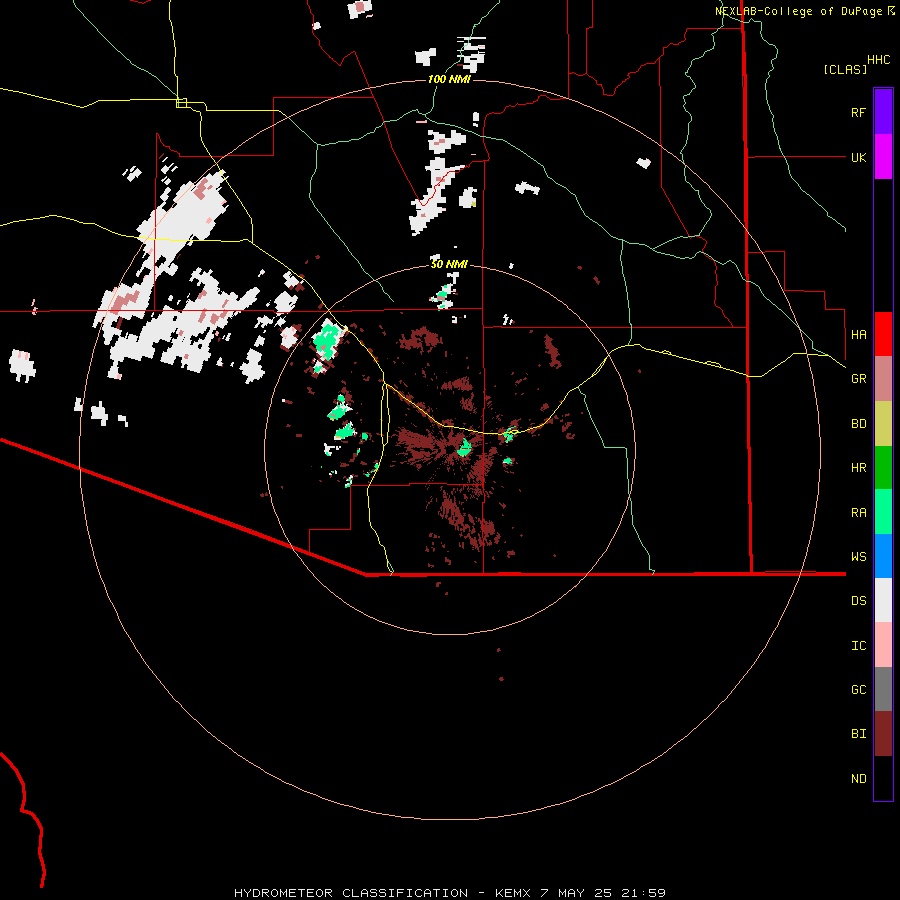This screenshot has height=900, width=900.
Task: Select the light pink IC legend swatch
Action: coord(883,645)
